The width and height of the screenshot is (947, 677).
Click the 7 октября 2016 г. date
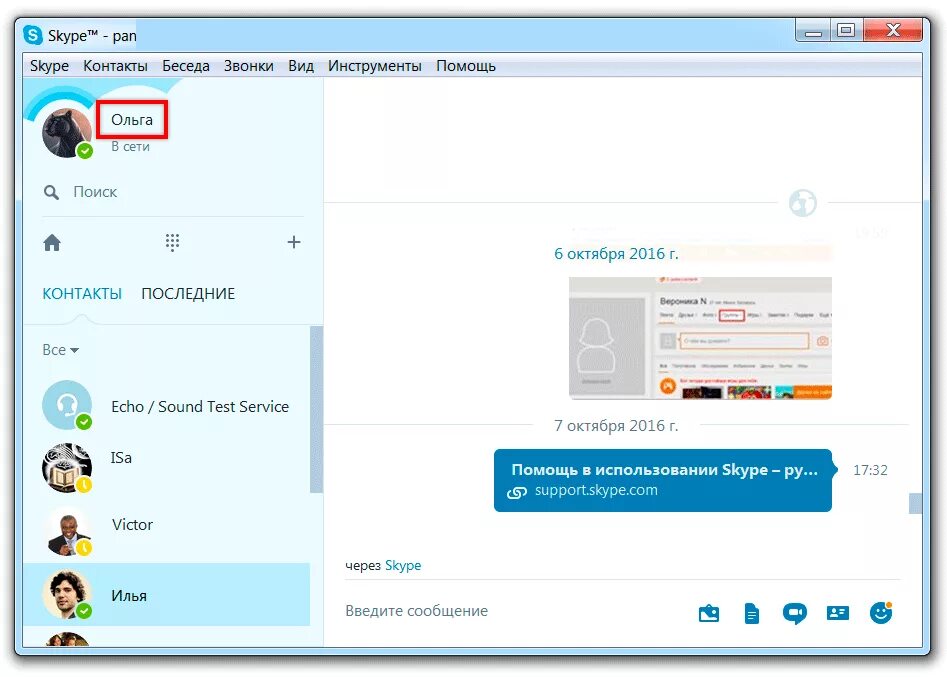[616, 426]
